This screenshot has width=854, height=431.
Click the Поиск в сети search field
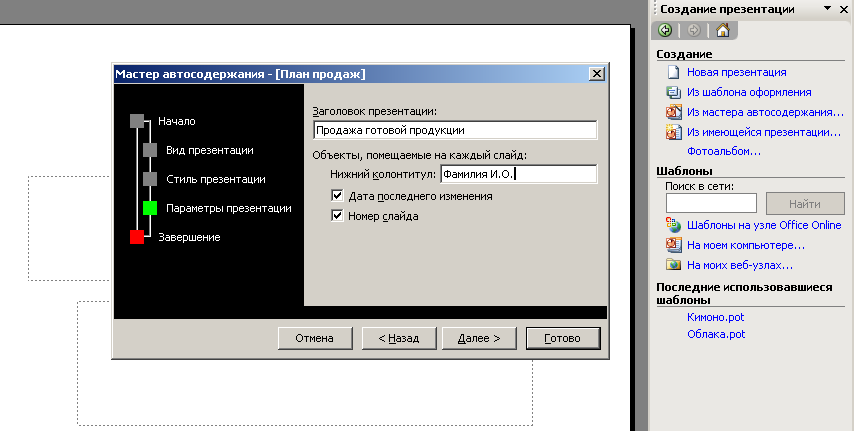pos(711,203)
